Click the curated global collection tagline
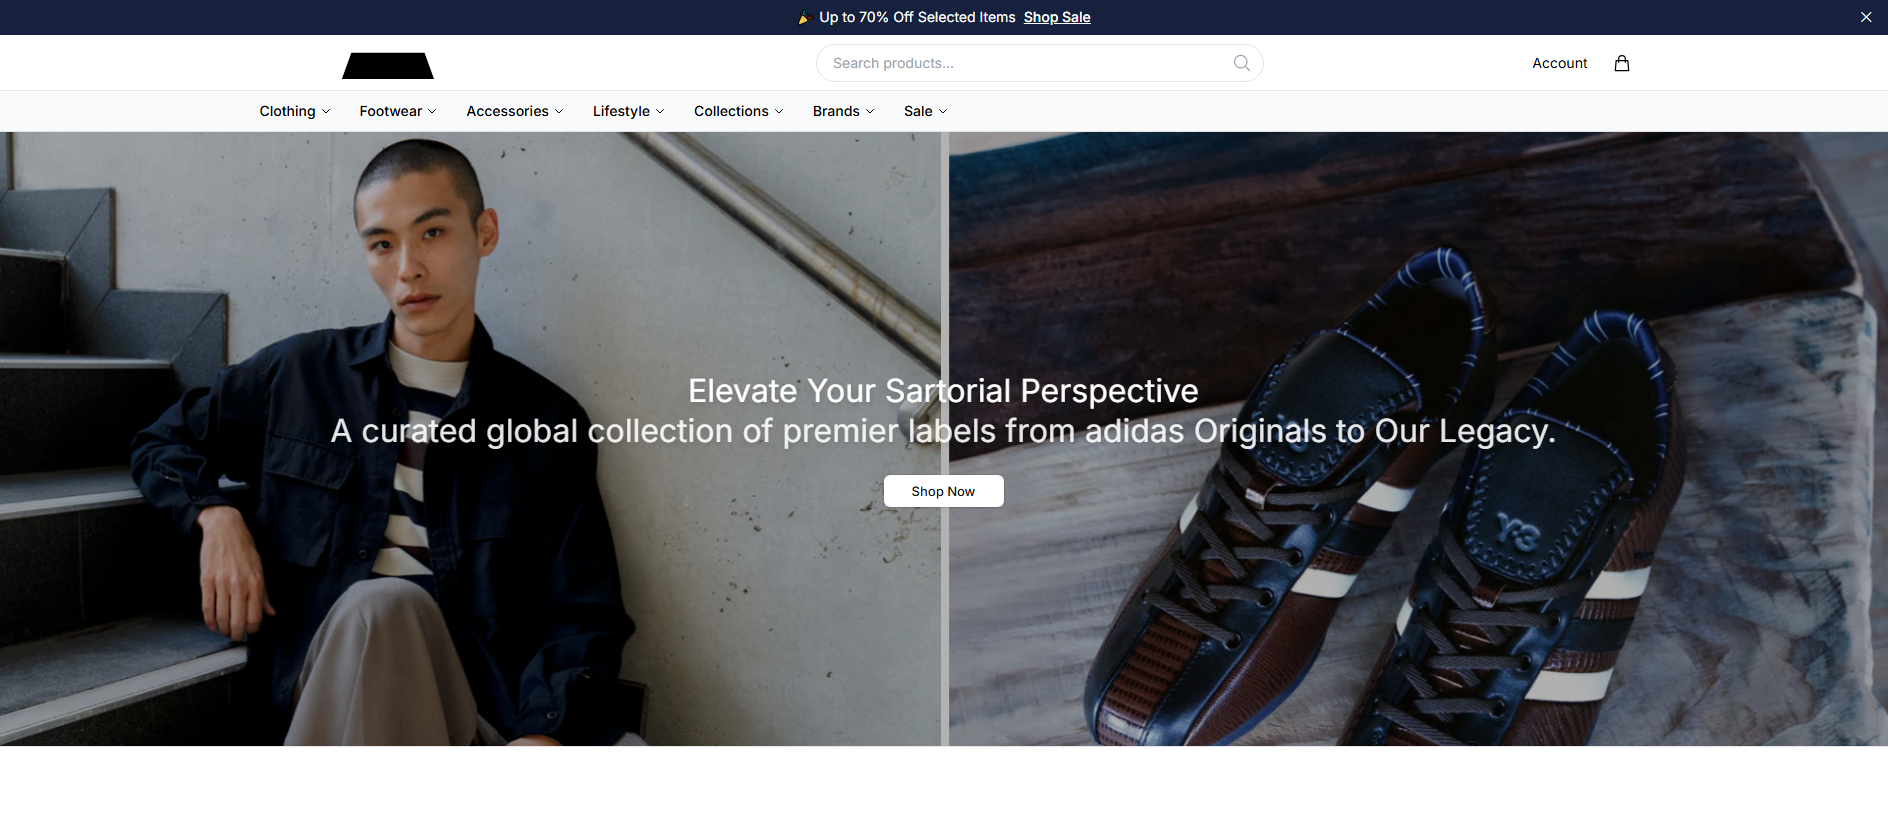The width and height of the screenshot is (1888, 818). point(944,431)
